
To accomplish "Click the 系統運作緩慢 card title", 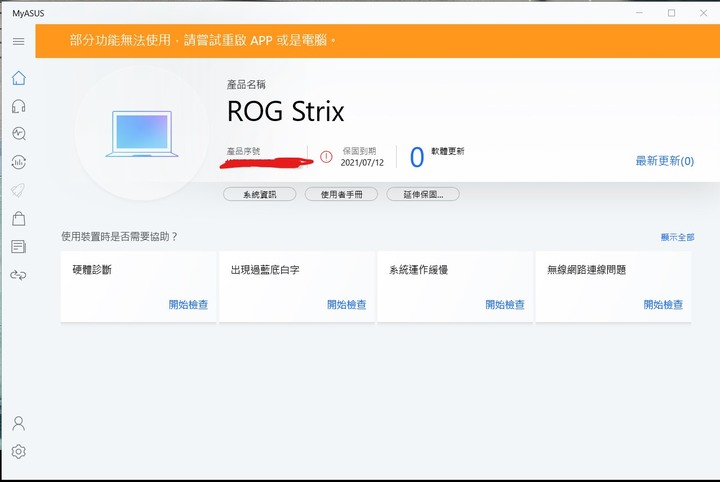I will (418, 269).
